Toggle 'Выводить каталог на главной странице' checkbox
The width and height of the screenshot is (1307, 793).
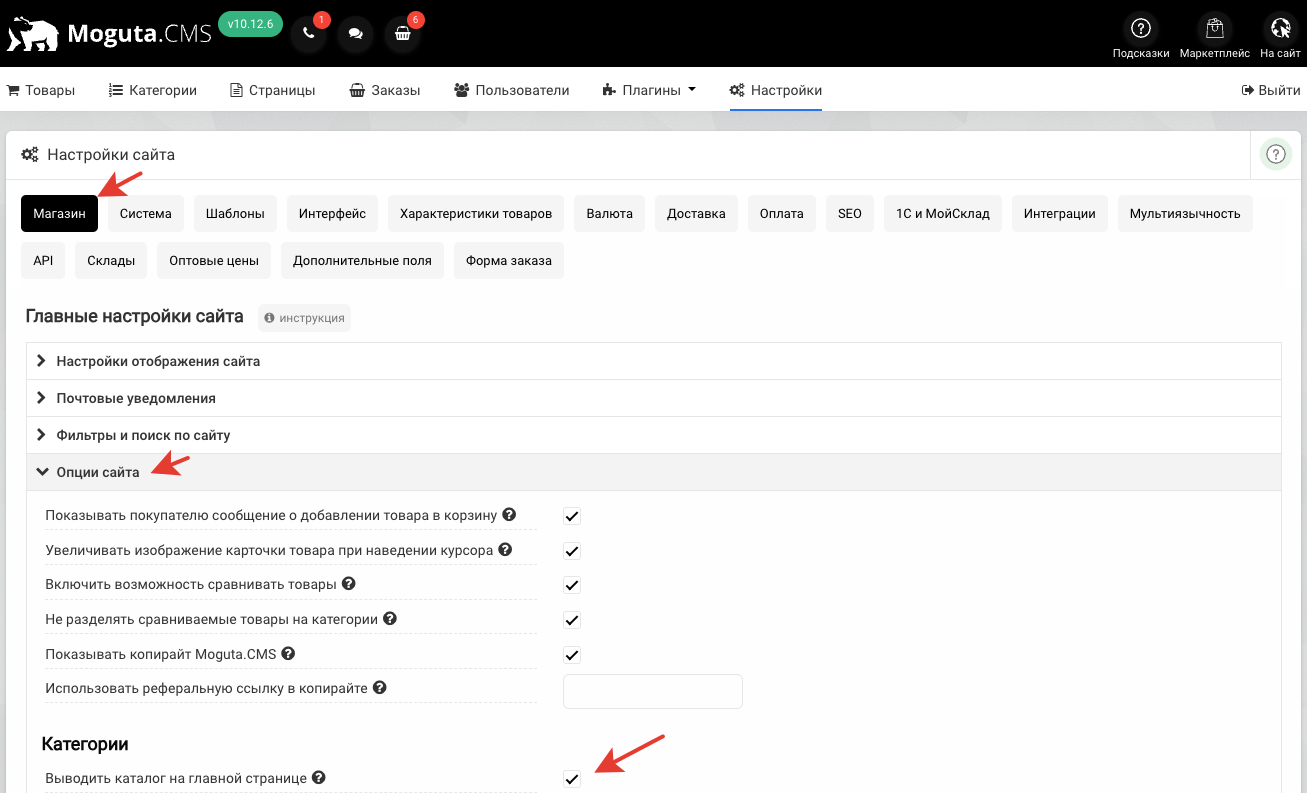[572, 779]
